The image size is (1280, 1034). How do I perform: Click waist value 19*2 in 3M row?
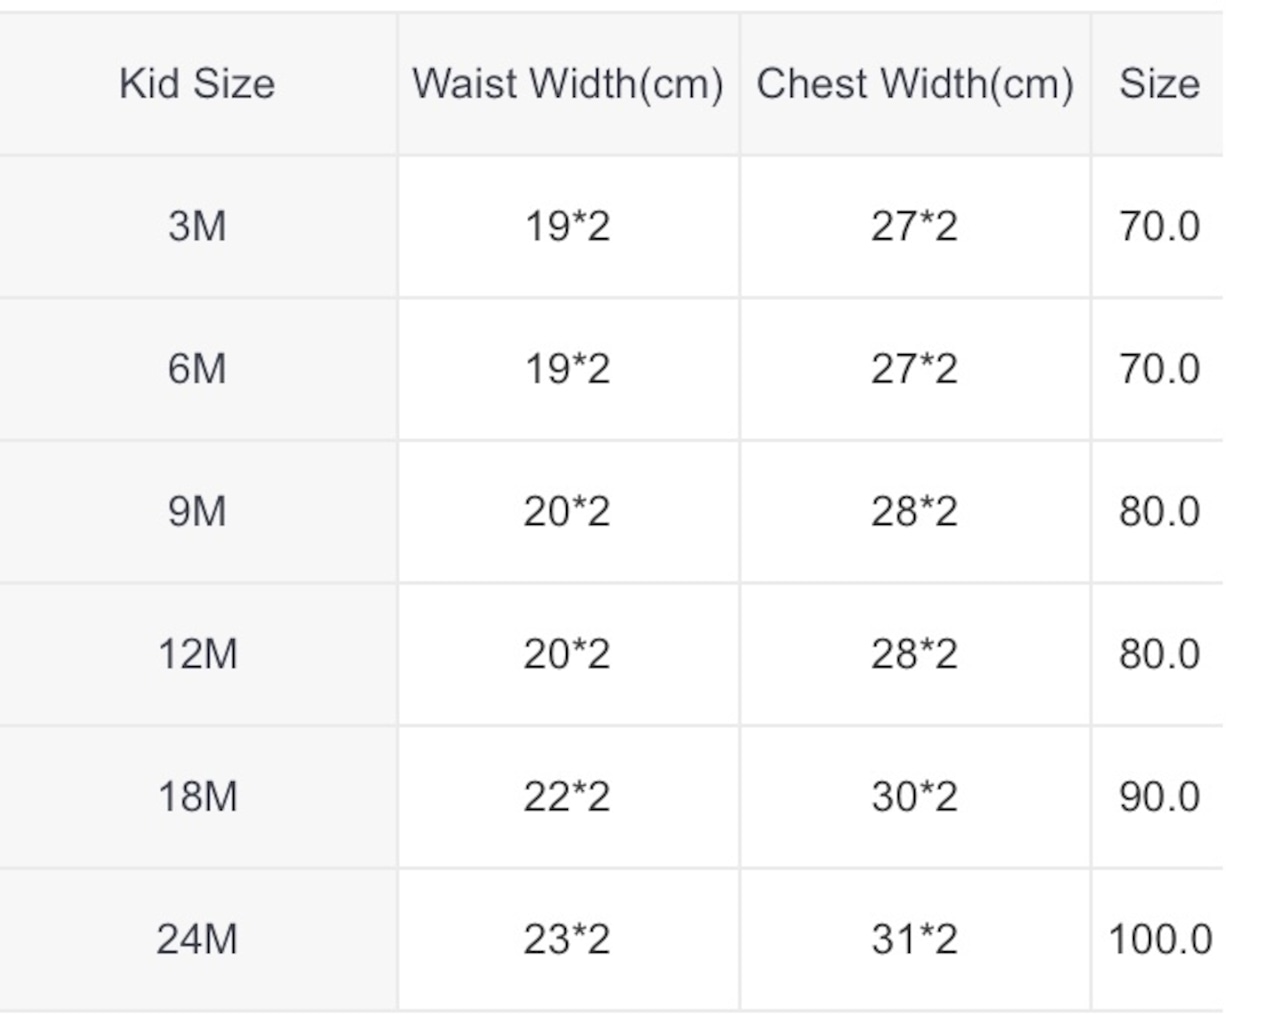[x=567, y=226]
